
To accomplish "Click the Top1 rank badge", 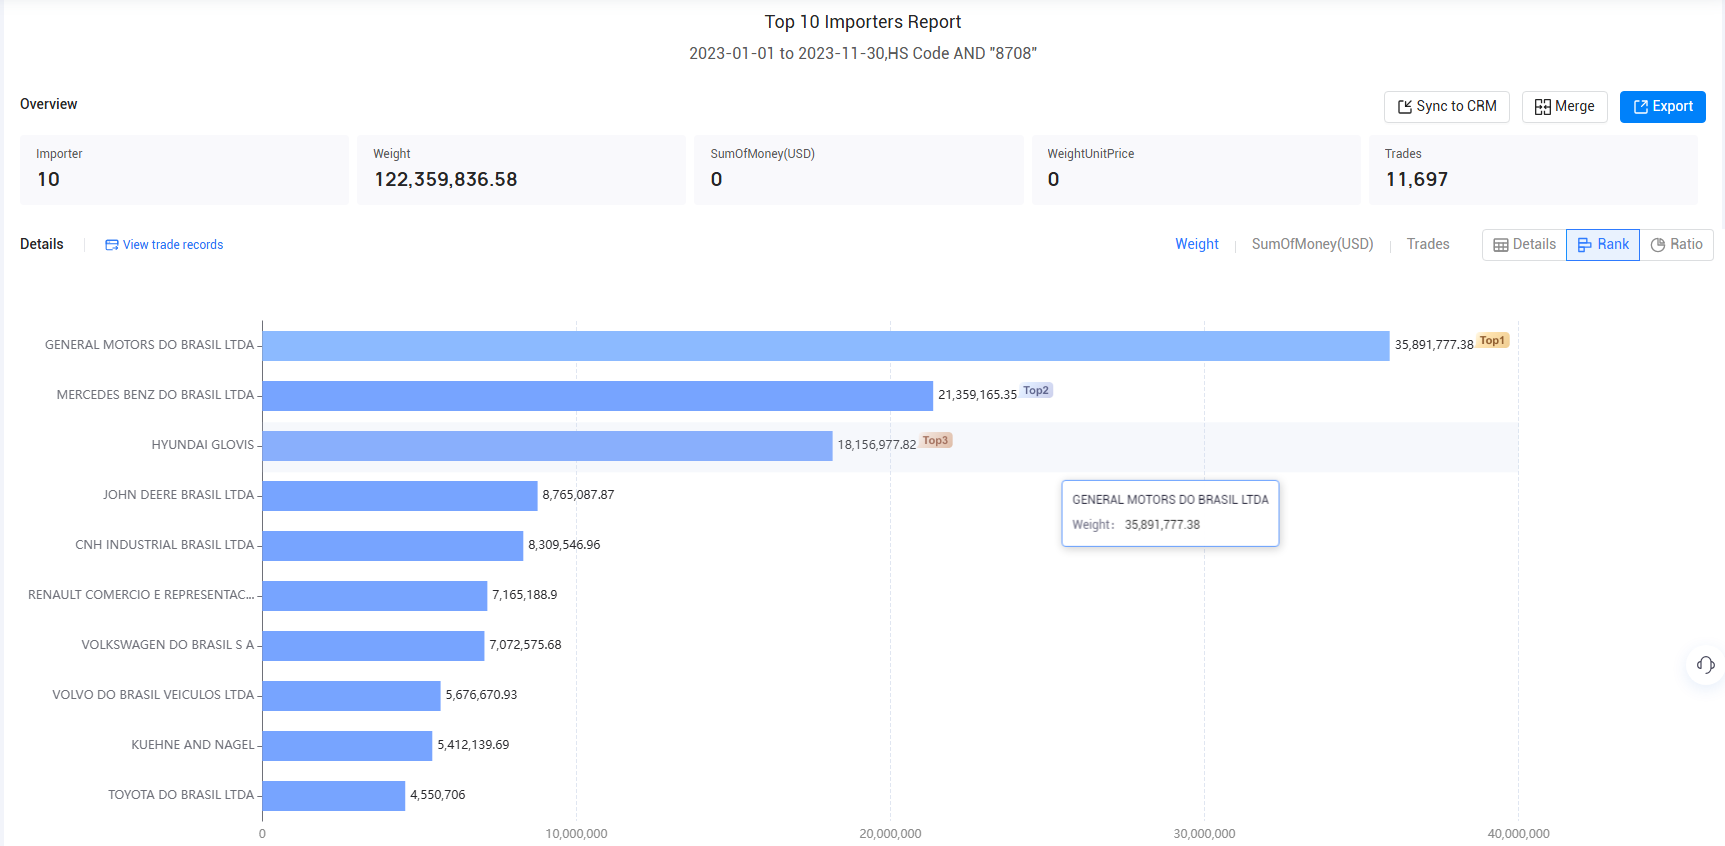I will tap(1493, 341).
